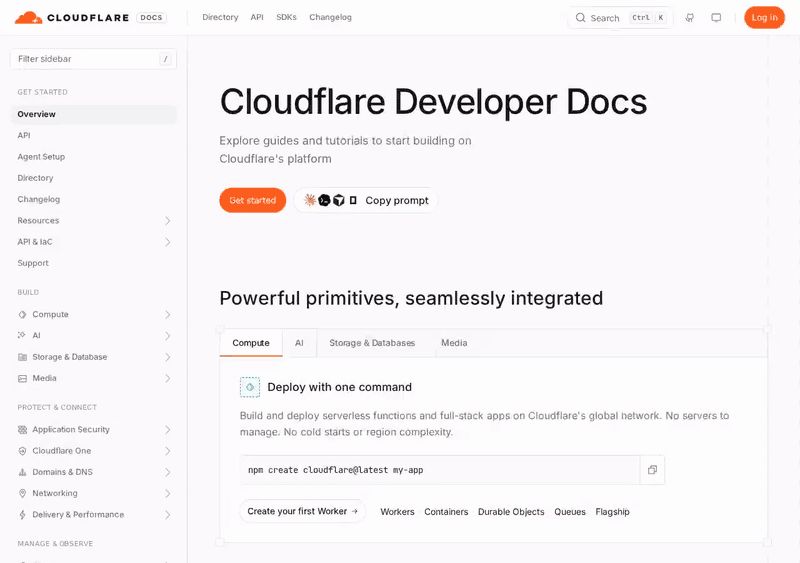Expand the Cloudflare One chevron
This screenshot has height=563, width=800.
pos(167,451)
